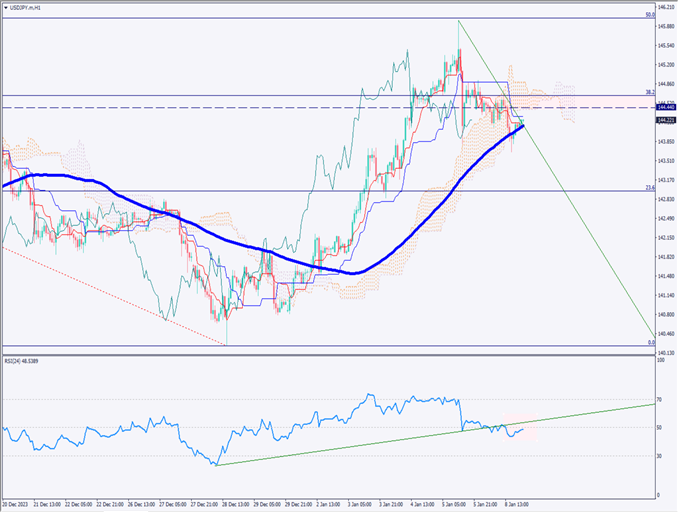
Task: Click the 146.210 value on price scale
Action: tap(666, 6)
